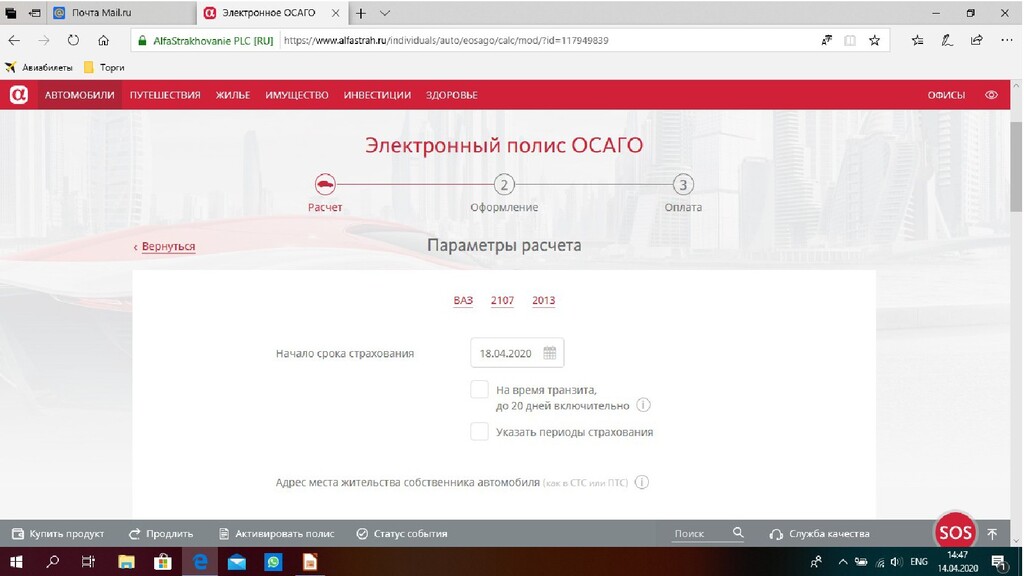1024x576 pixels.
Task: Change the car year 2013 link
Action: (543, 300)
